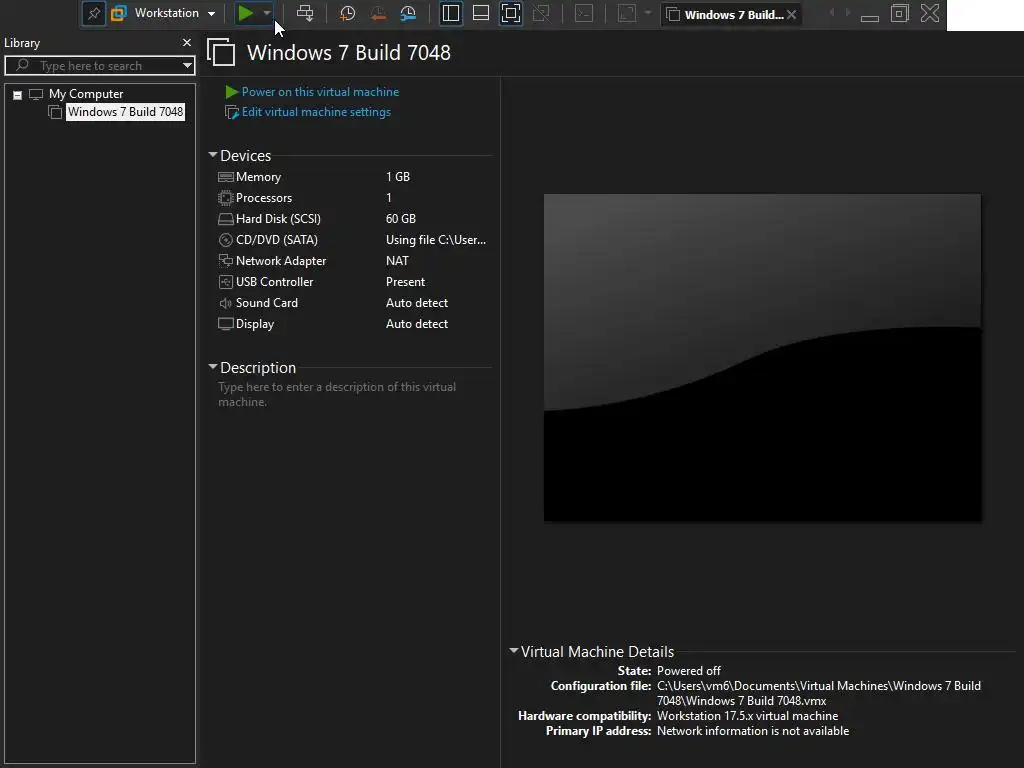Click the settings icon beside Edit link
The height and width of the screenshot is (768, 1024).
232,112
